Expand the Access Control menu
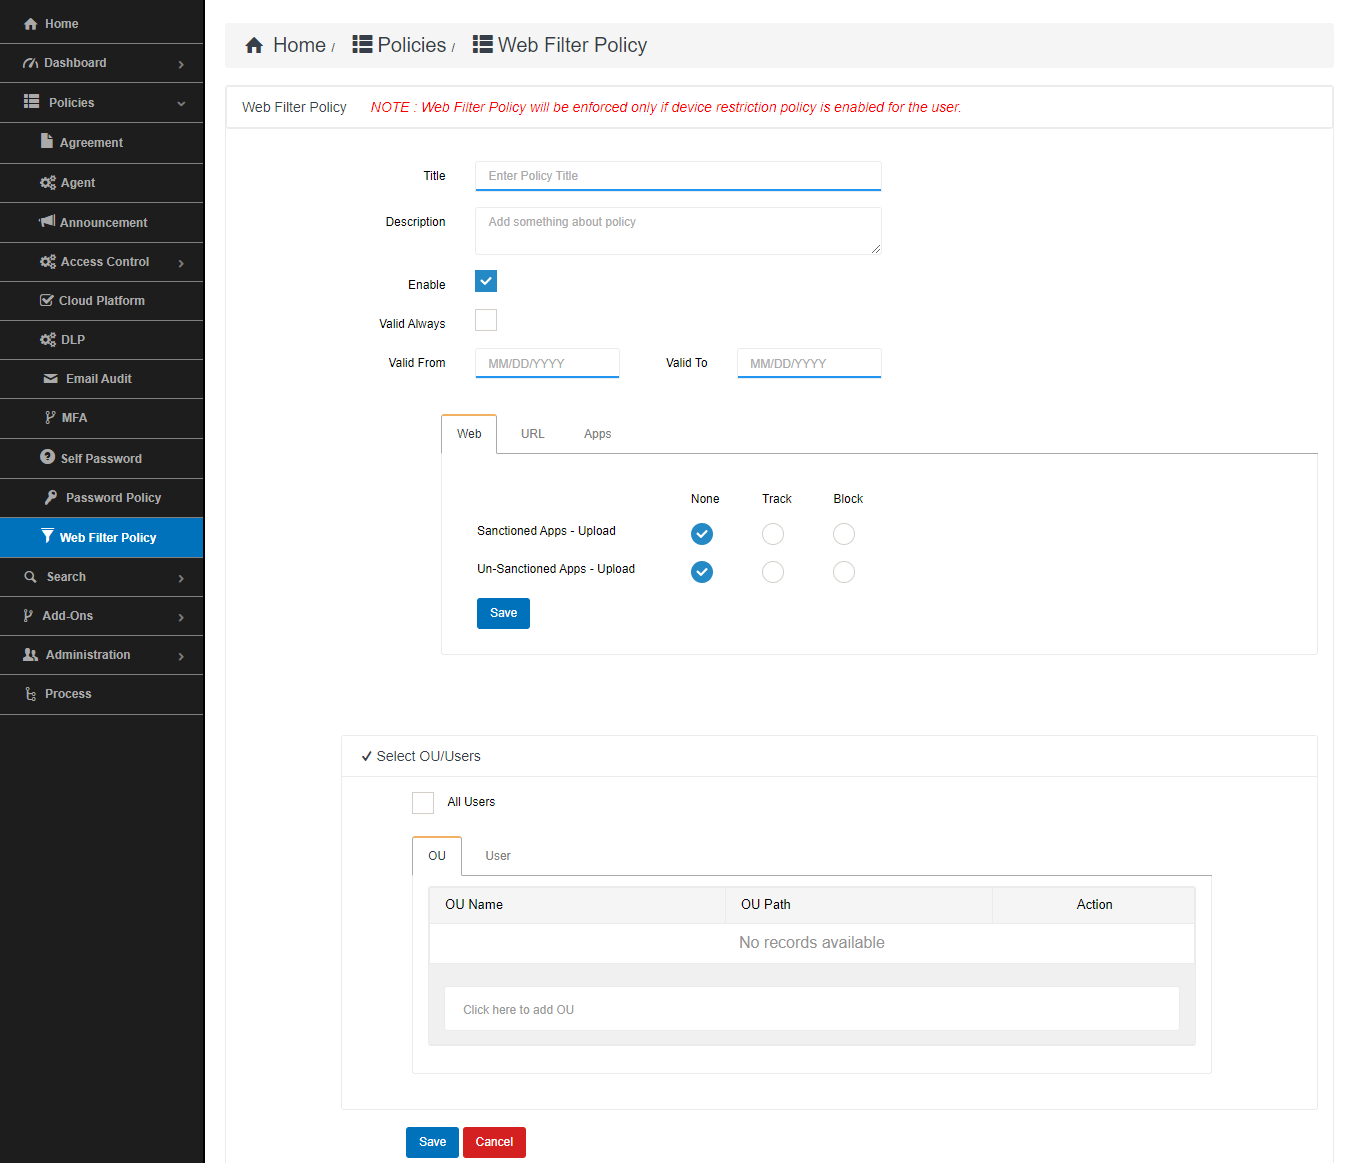The height and width of the screenshot is (1163, 1366). click(x=104, y=262)
